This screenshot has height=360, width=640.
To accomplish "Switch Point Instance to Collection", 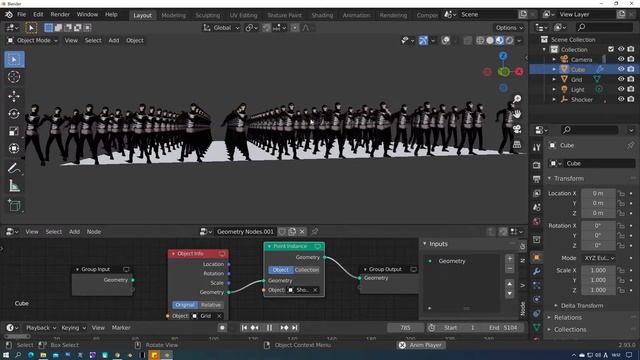I will [307, 270].
